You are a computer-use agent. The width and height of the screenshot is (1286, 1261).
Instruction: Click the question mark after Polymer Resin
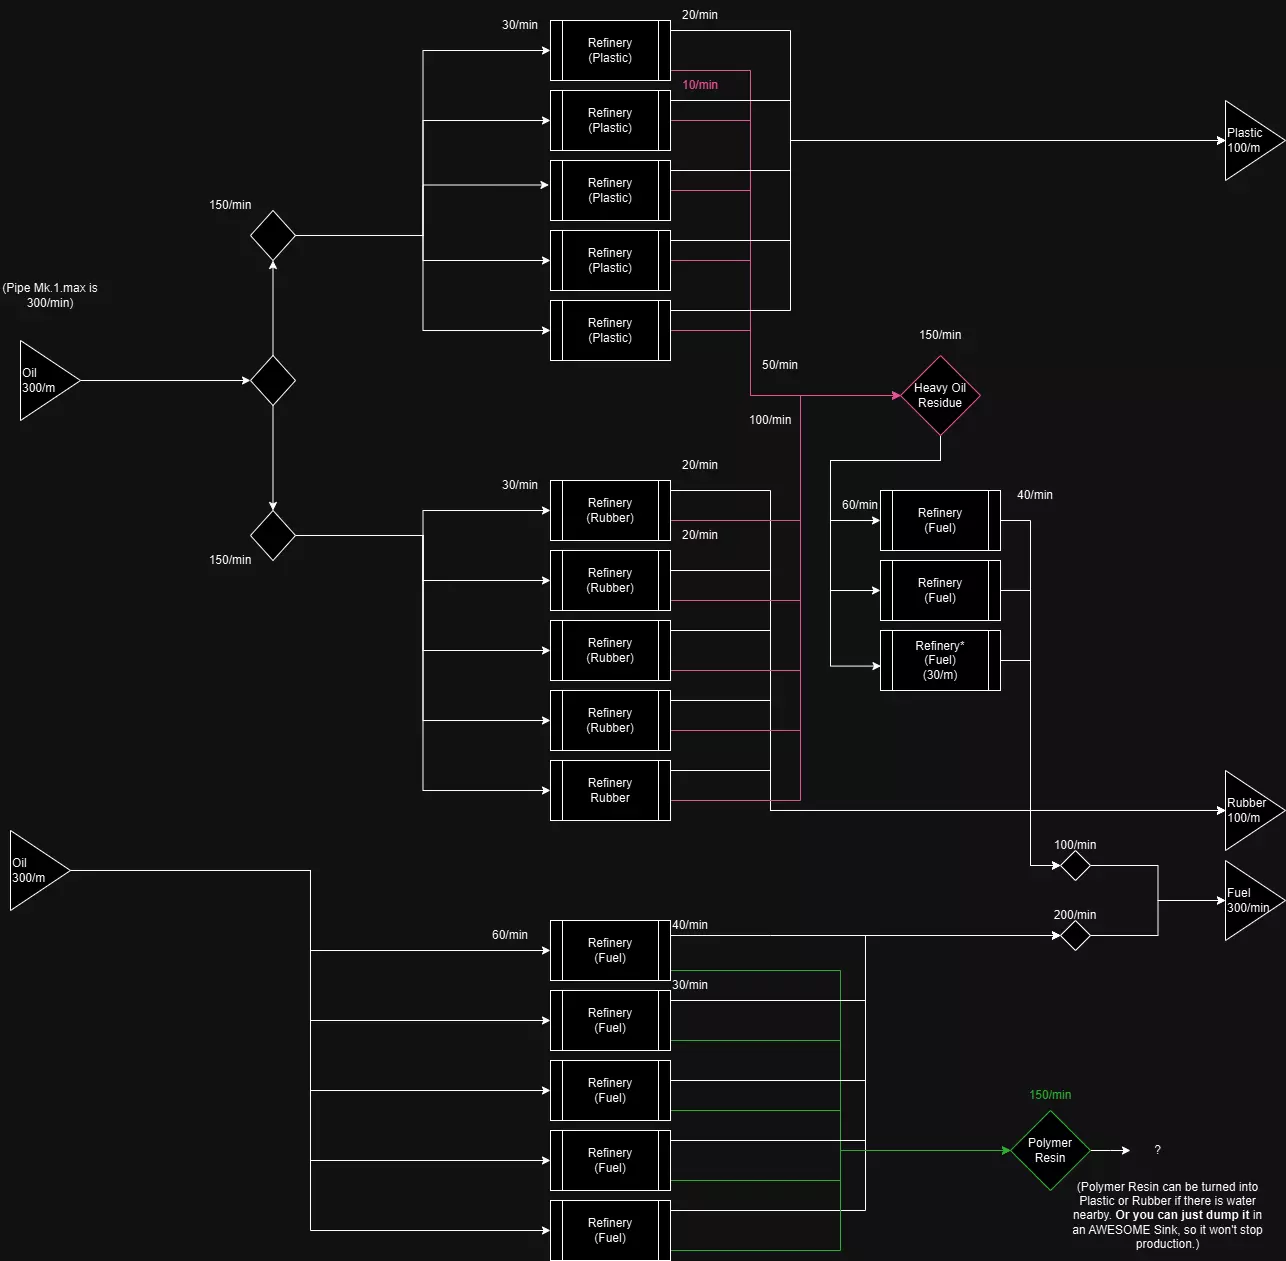(1158, 1150)
